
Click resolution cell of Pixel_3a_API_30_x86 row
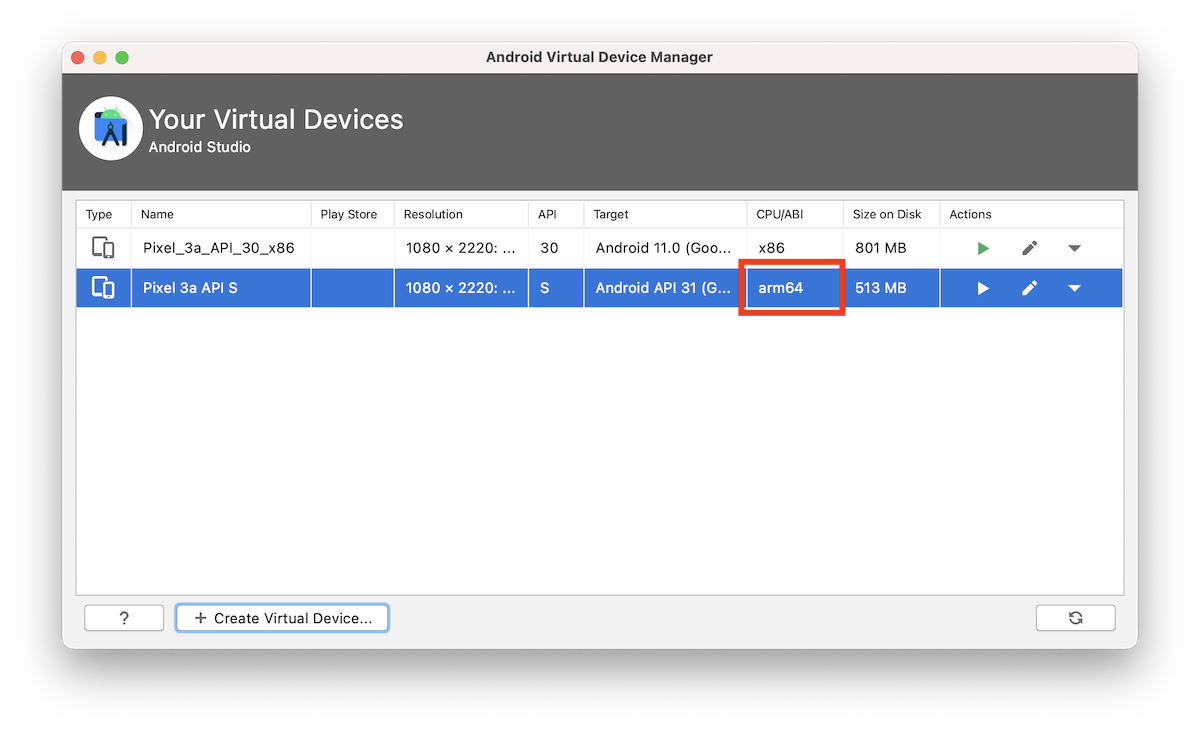pyautogui.click(x=461, y=248)
